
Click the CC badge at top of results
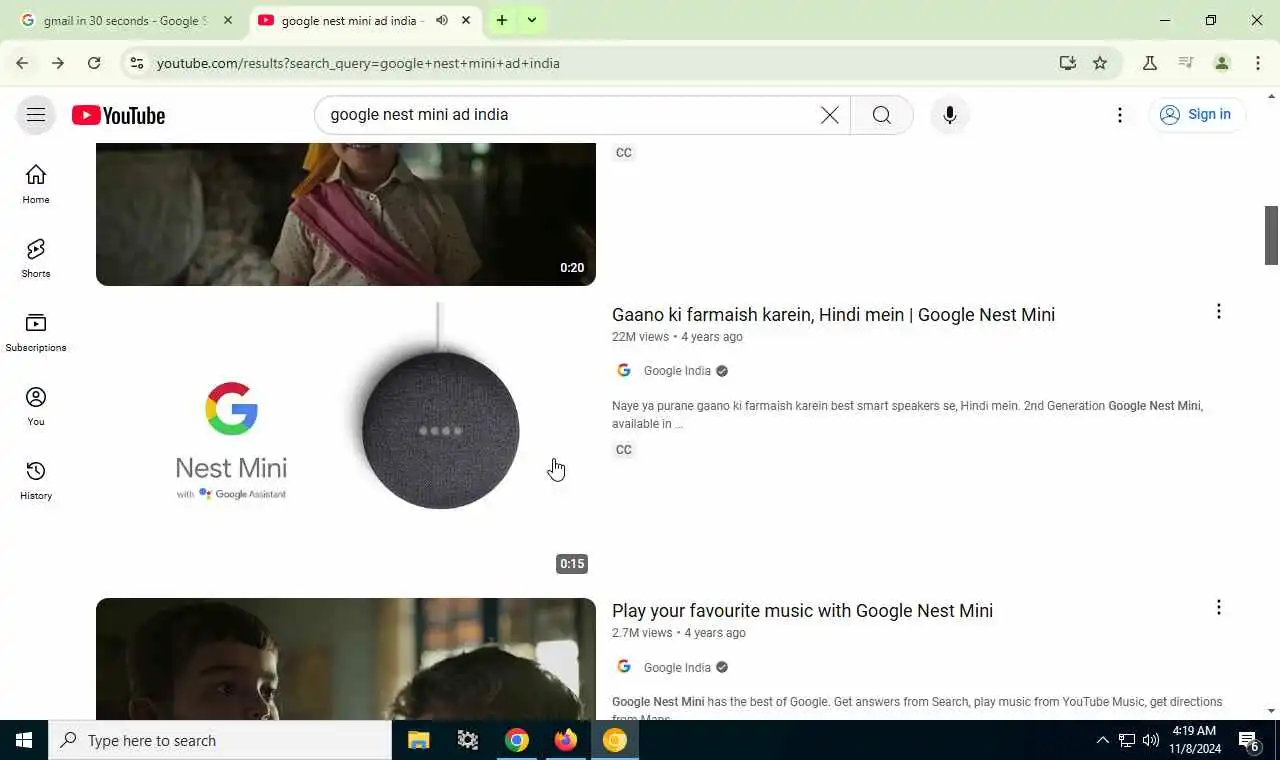pyautogui.click(x=624, y=153)
